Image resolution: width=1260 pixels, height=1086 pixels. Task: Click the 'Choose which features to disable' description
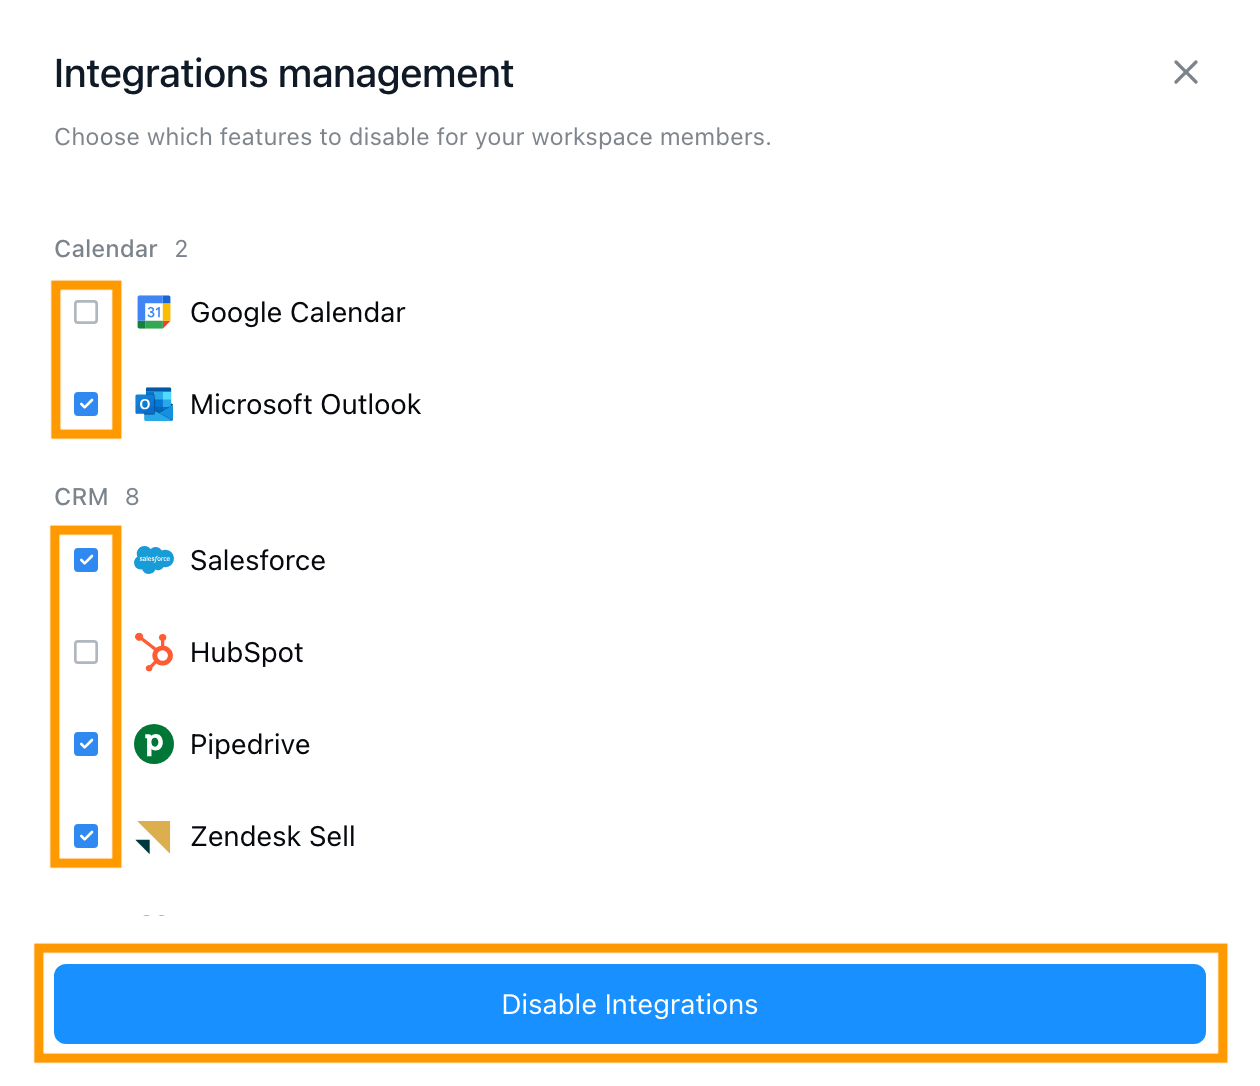413,137
